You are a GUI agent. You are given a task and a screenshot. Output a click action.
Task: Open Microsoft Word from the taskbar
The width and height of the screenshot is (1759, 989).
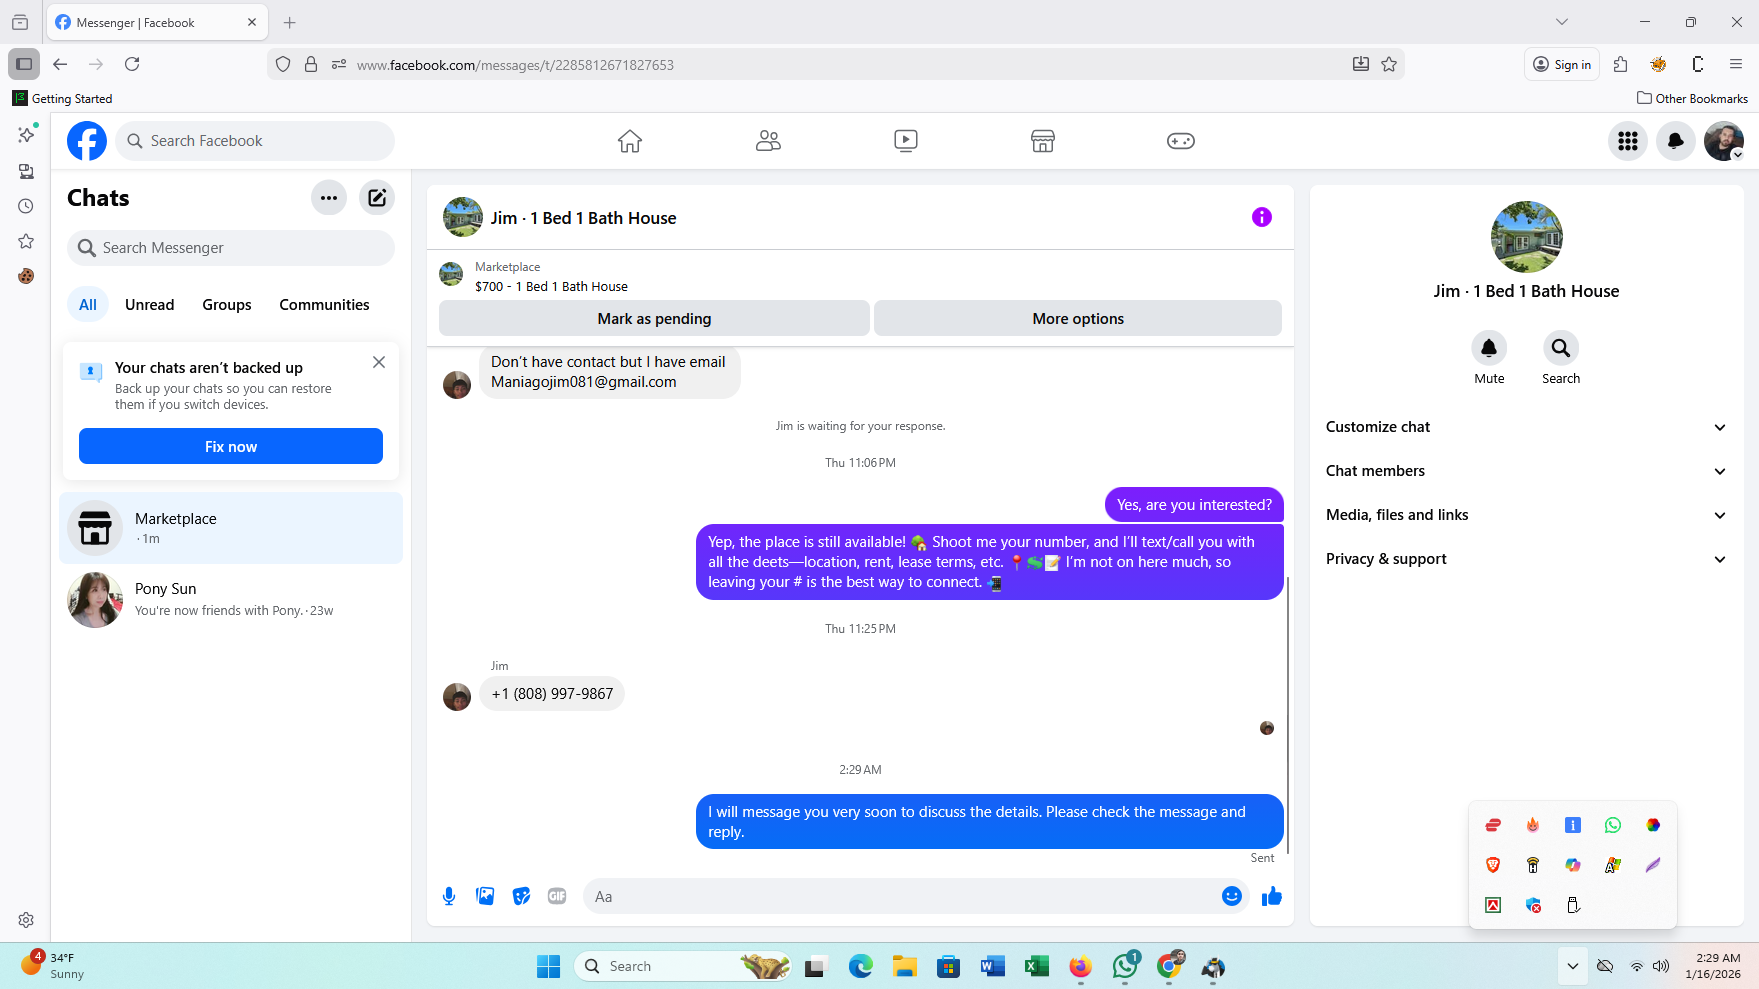[992, 966]
